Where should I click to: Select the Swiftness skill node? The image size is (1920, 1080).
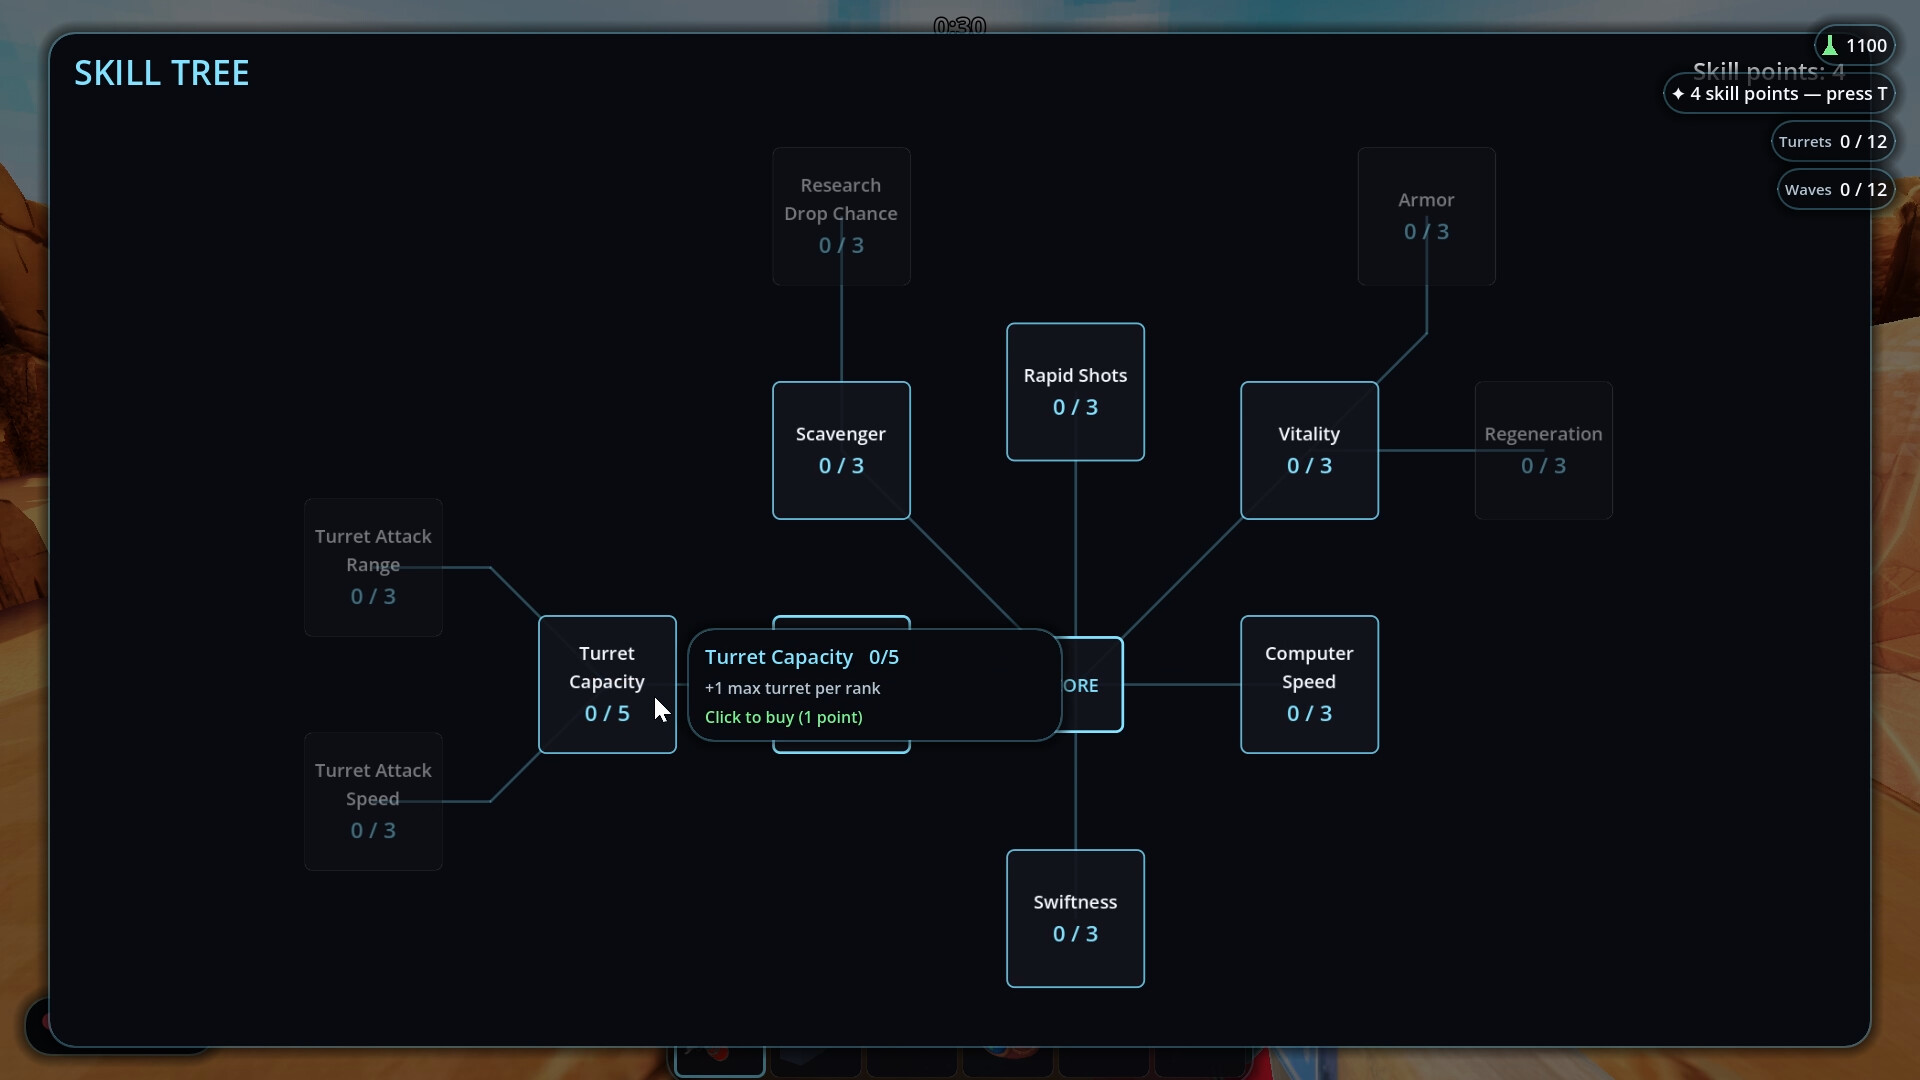(1075, 918)
